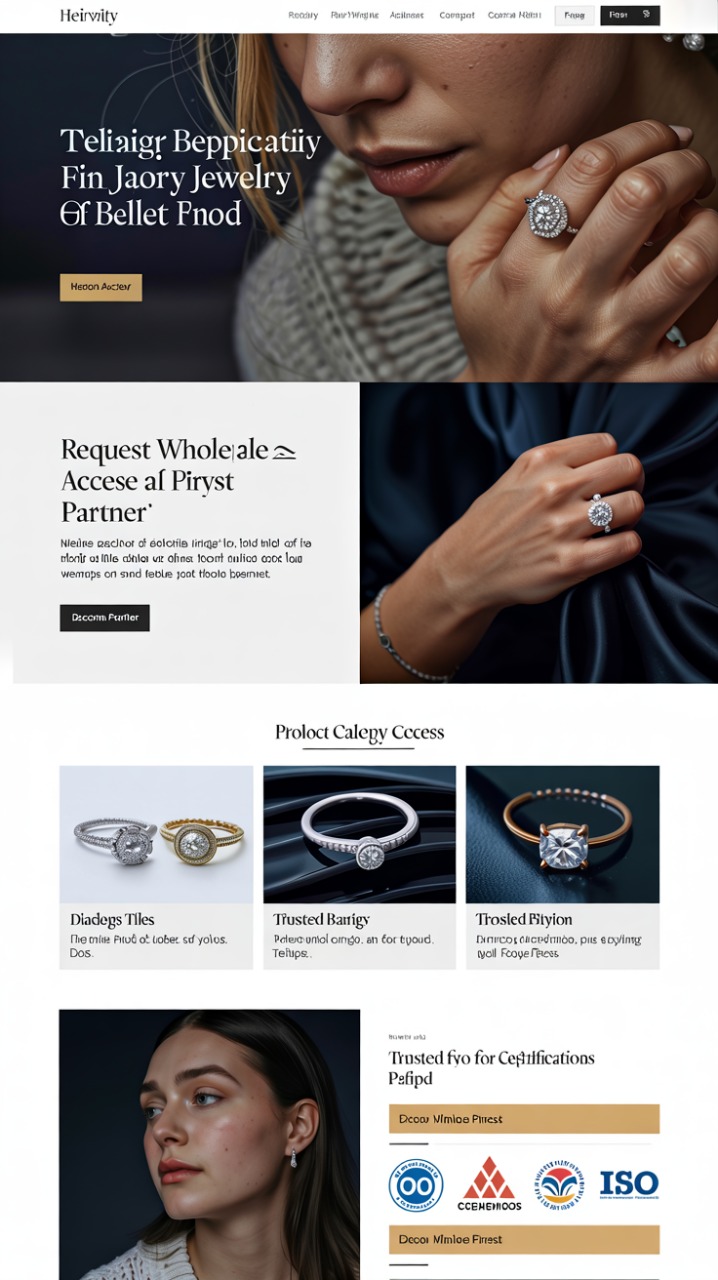Click the outlined light button in the header

point(574,15)
